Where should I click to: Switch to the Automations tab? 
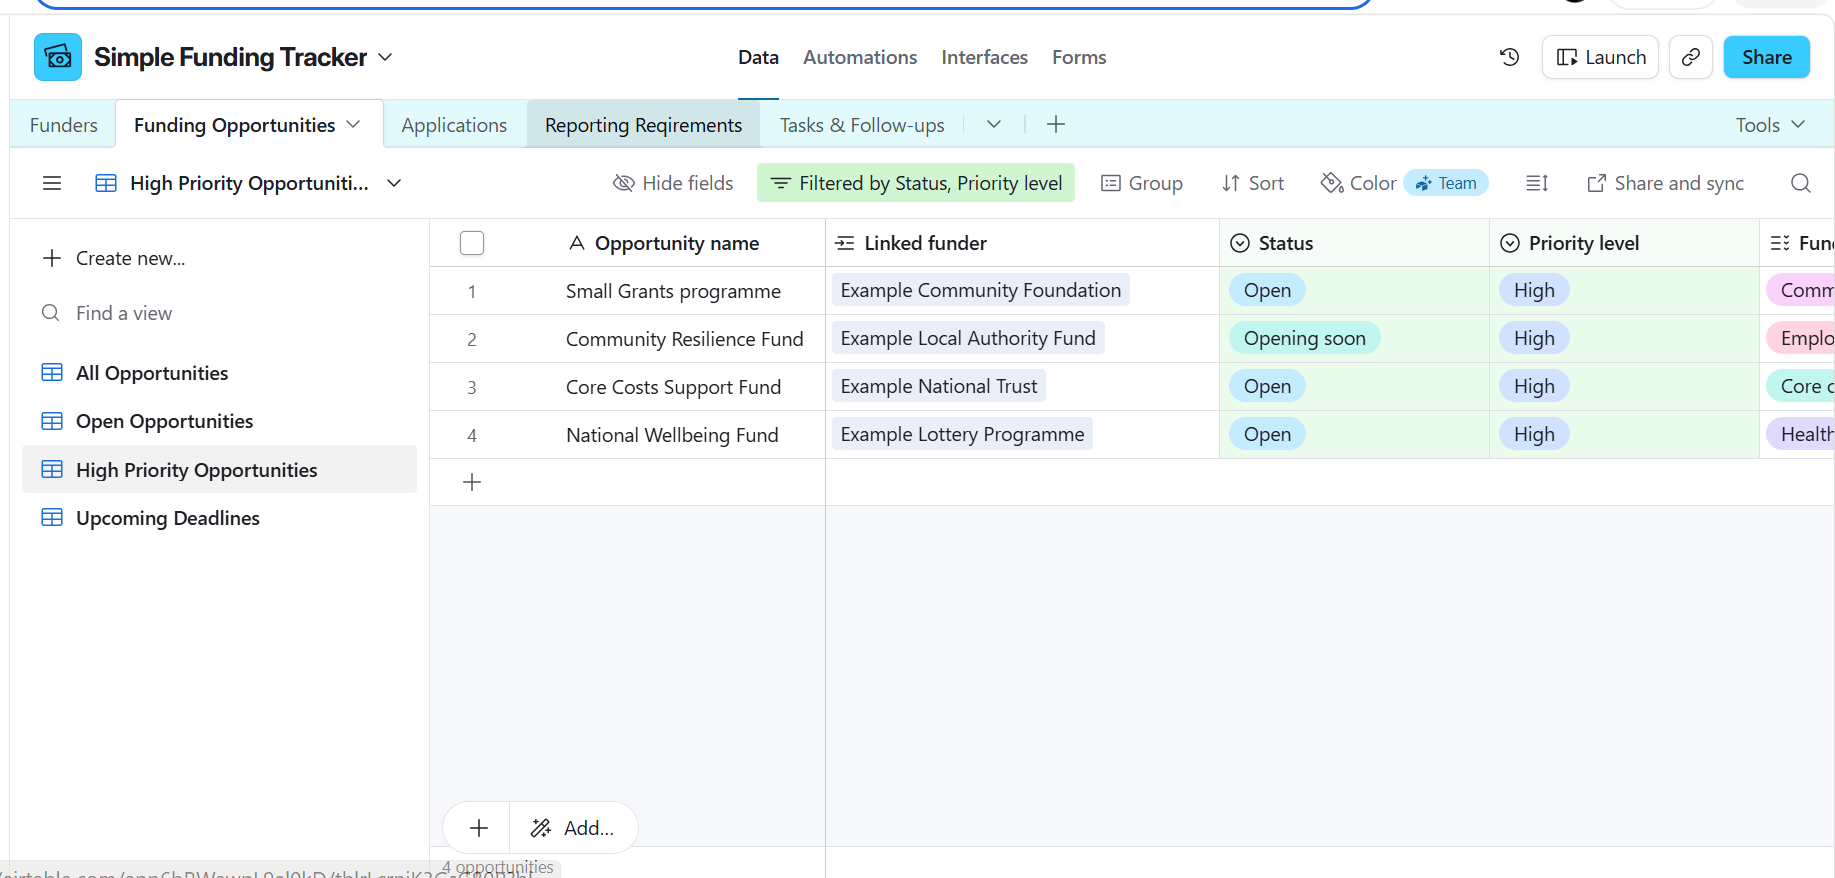tap(860, 57)
